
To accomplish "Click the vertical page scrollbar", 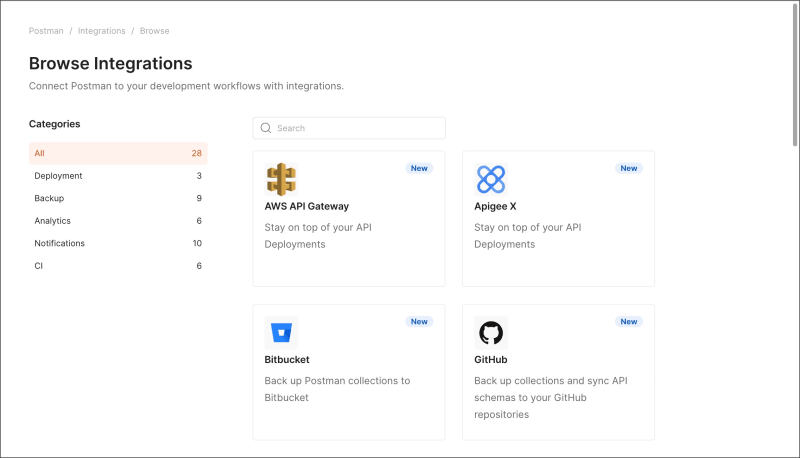I will pos(795,74).
